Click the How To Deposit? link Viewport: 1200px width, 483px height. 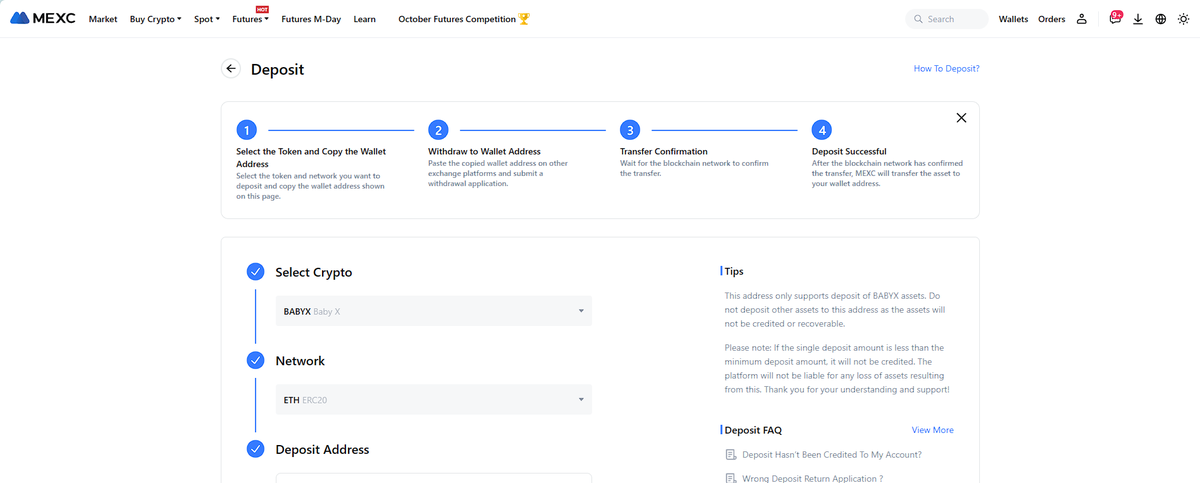coord(946,69)
